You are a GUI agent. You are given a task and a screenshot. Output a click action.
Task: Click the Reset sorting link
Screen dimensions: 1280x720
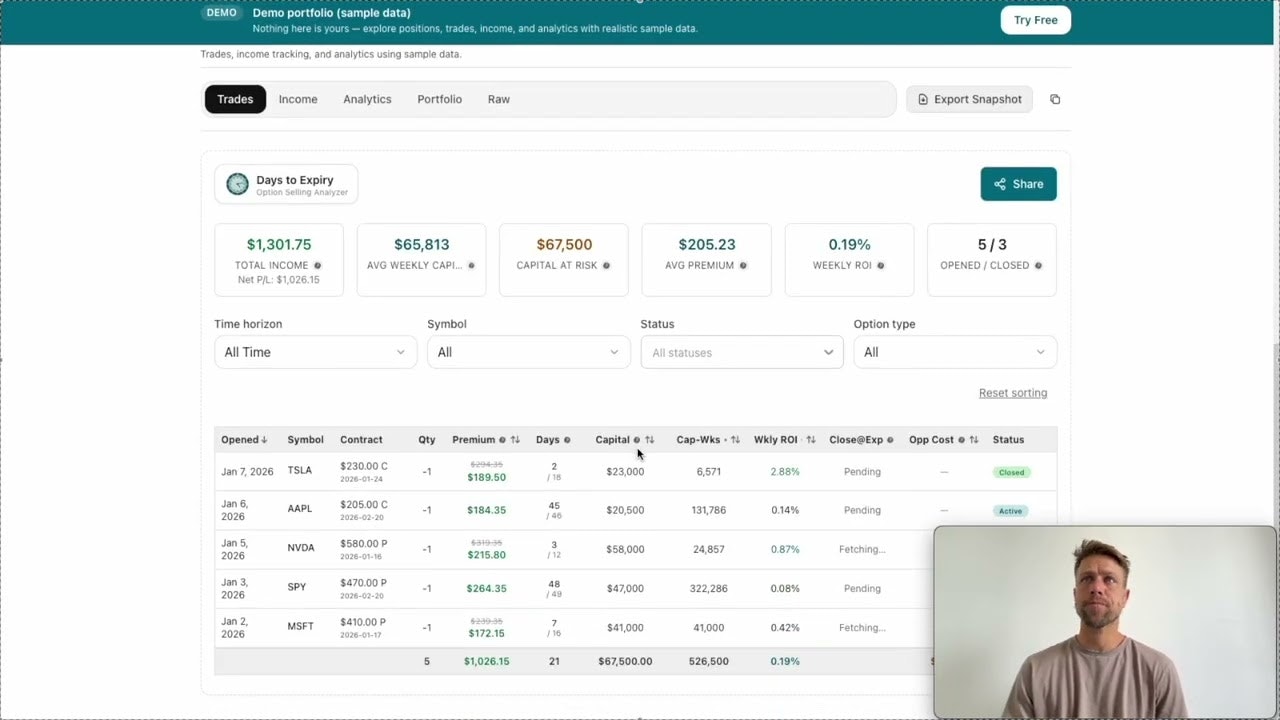point(1012,392)
